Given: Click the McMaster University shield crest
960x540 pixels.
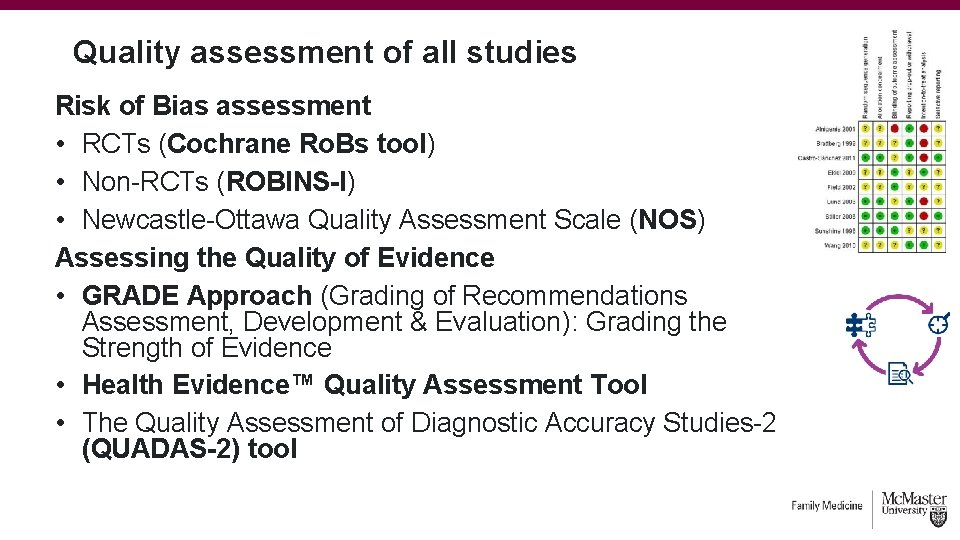Looking at the screenshot, I should click(x=938, y=517).
